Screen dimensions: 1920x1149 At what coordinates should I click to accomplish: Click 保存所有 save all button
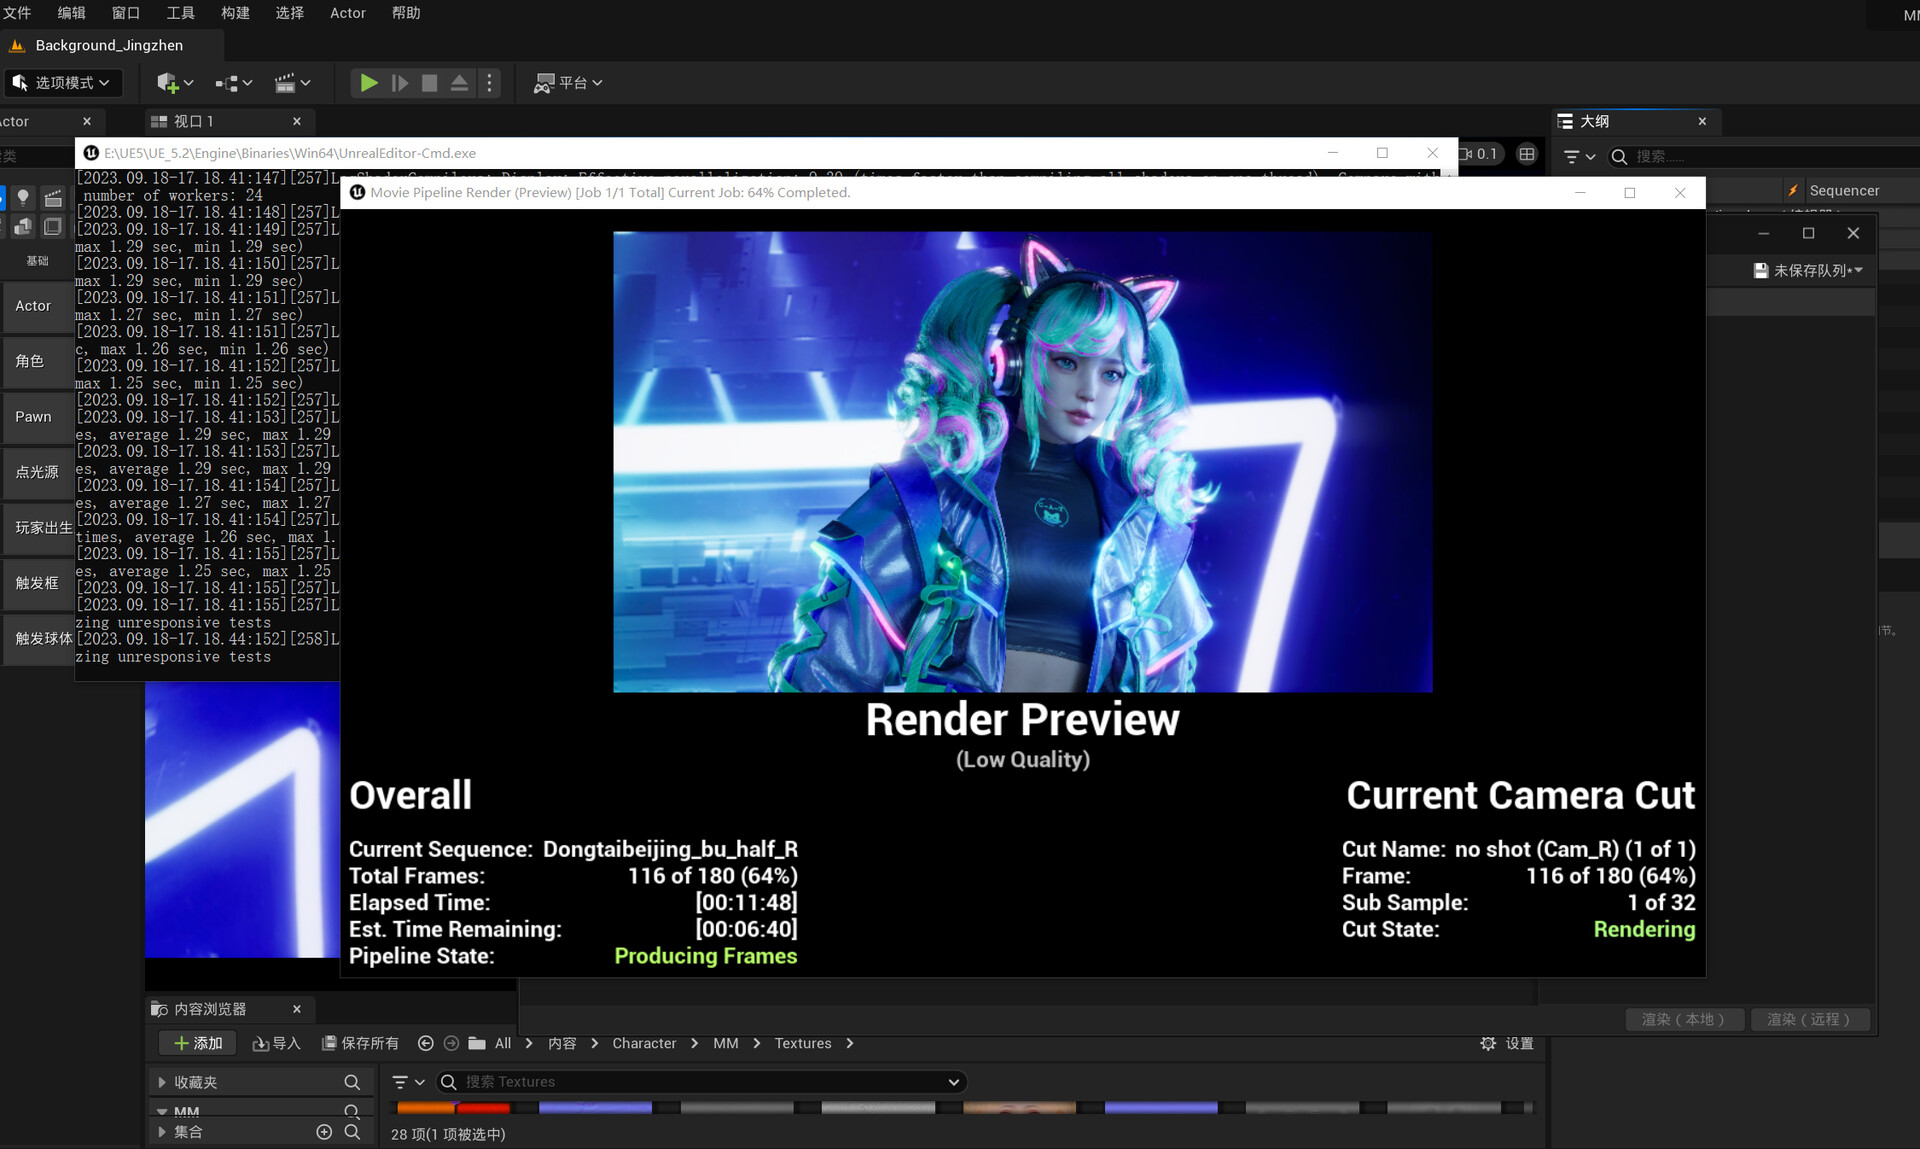tap(360, 1043)
